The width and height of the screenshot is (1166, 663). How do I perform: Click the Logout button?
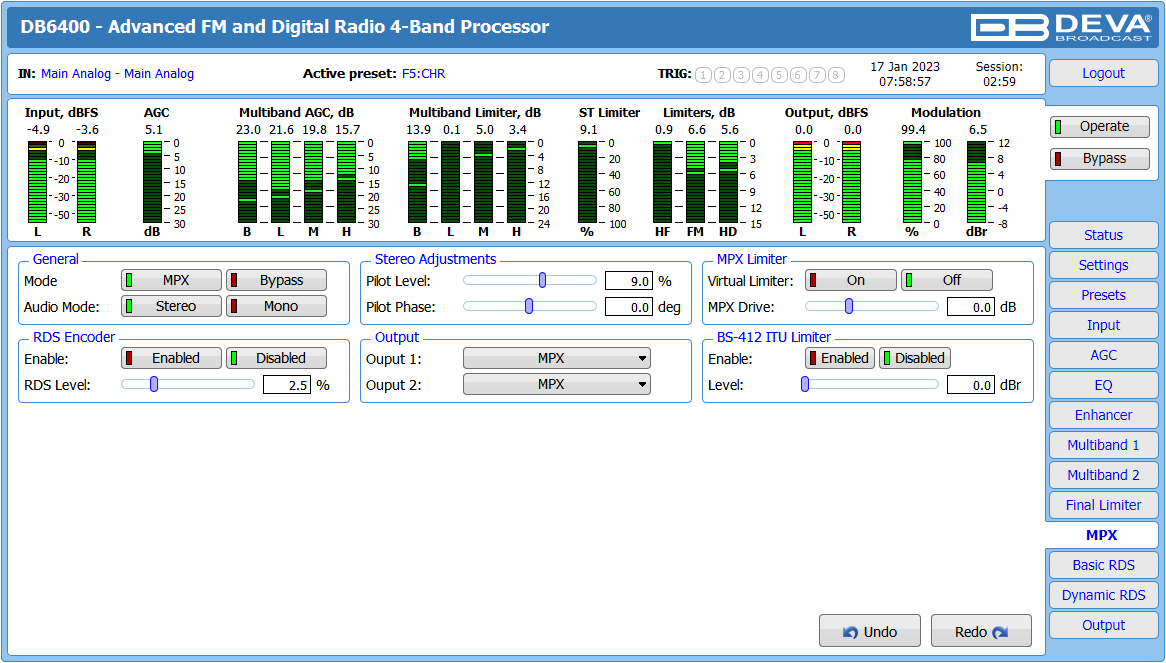[1104, 73]
